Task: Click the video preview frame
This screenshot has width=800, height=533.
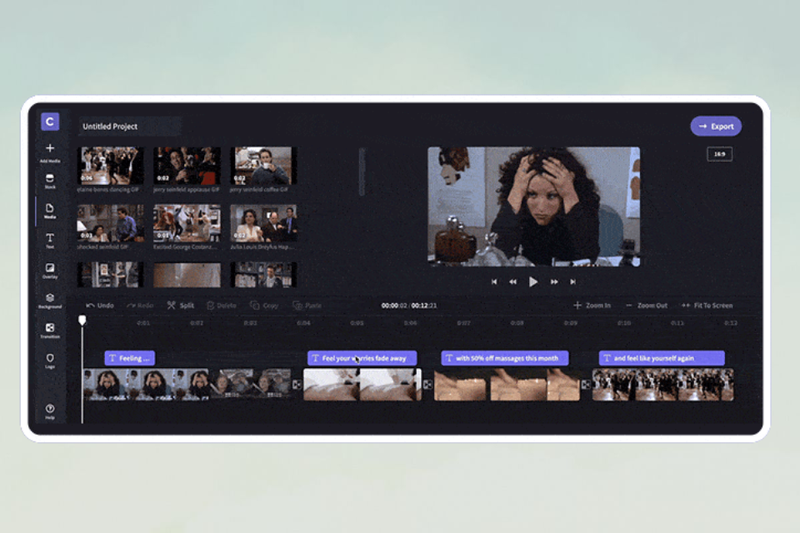Action: click(534, 207)
